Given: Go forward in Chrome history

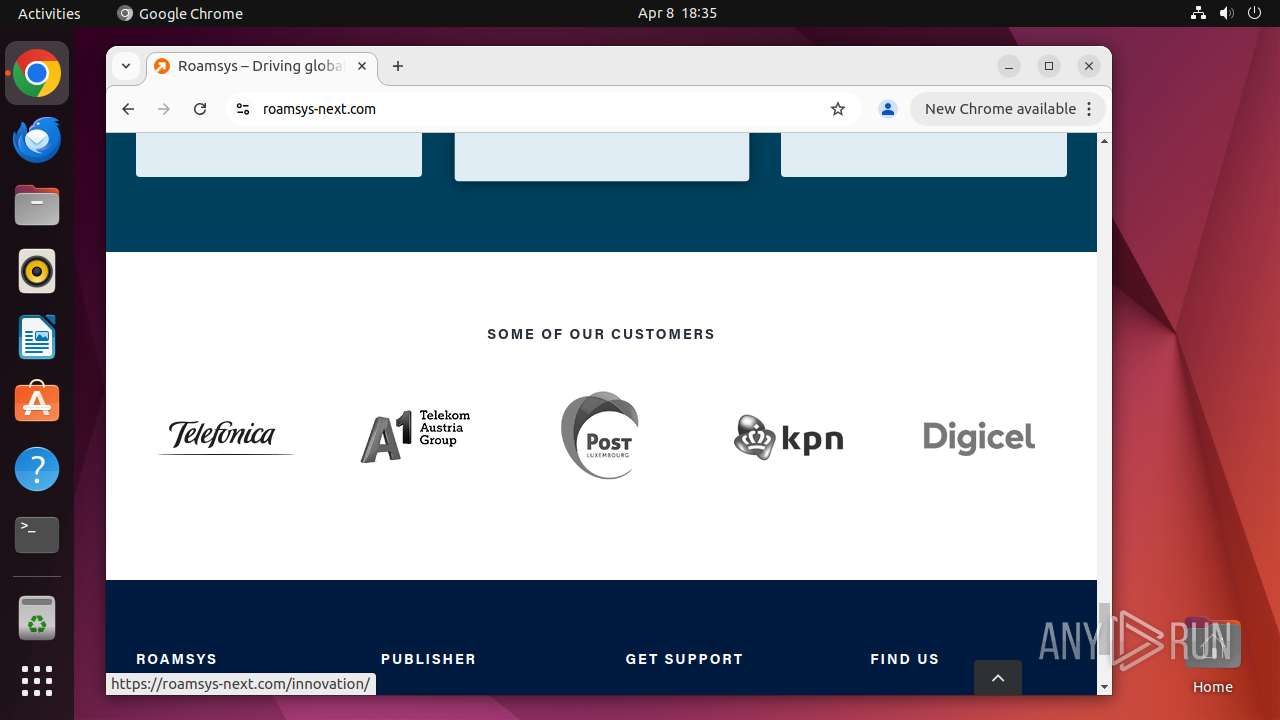Looking at the screenshot, I should tap(164, 109).
